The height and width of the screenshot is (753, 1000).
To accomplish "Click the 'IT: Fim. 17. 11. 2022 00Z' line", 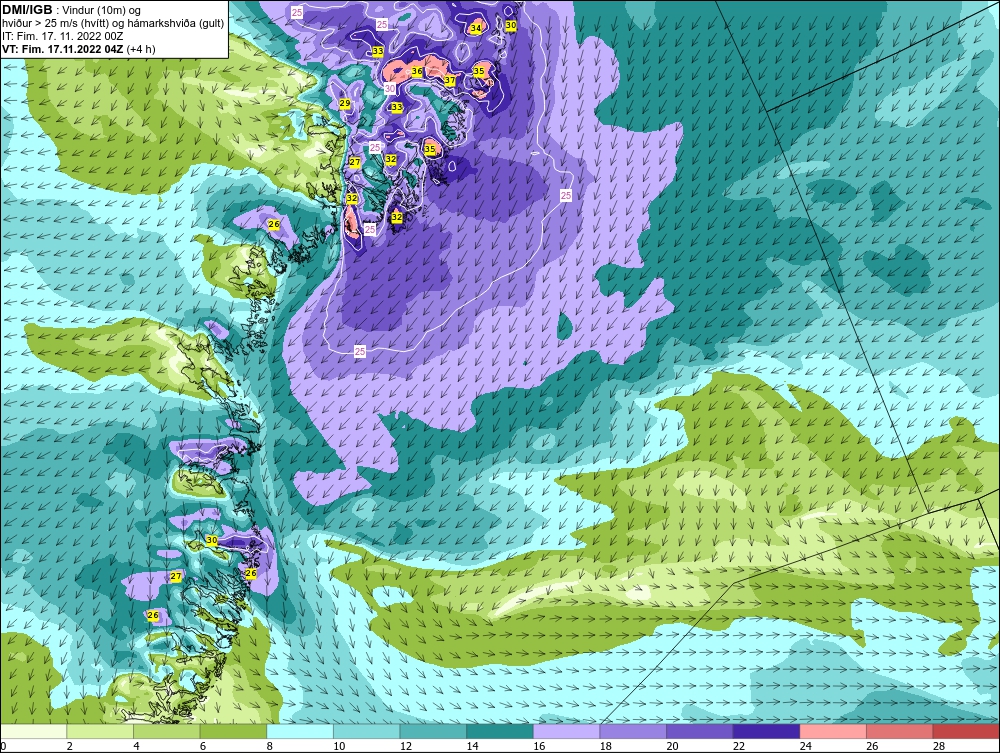I will pyautogui.click(x=62, y=36).
